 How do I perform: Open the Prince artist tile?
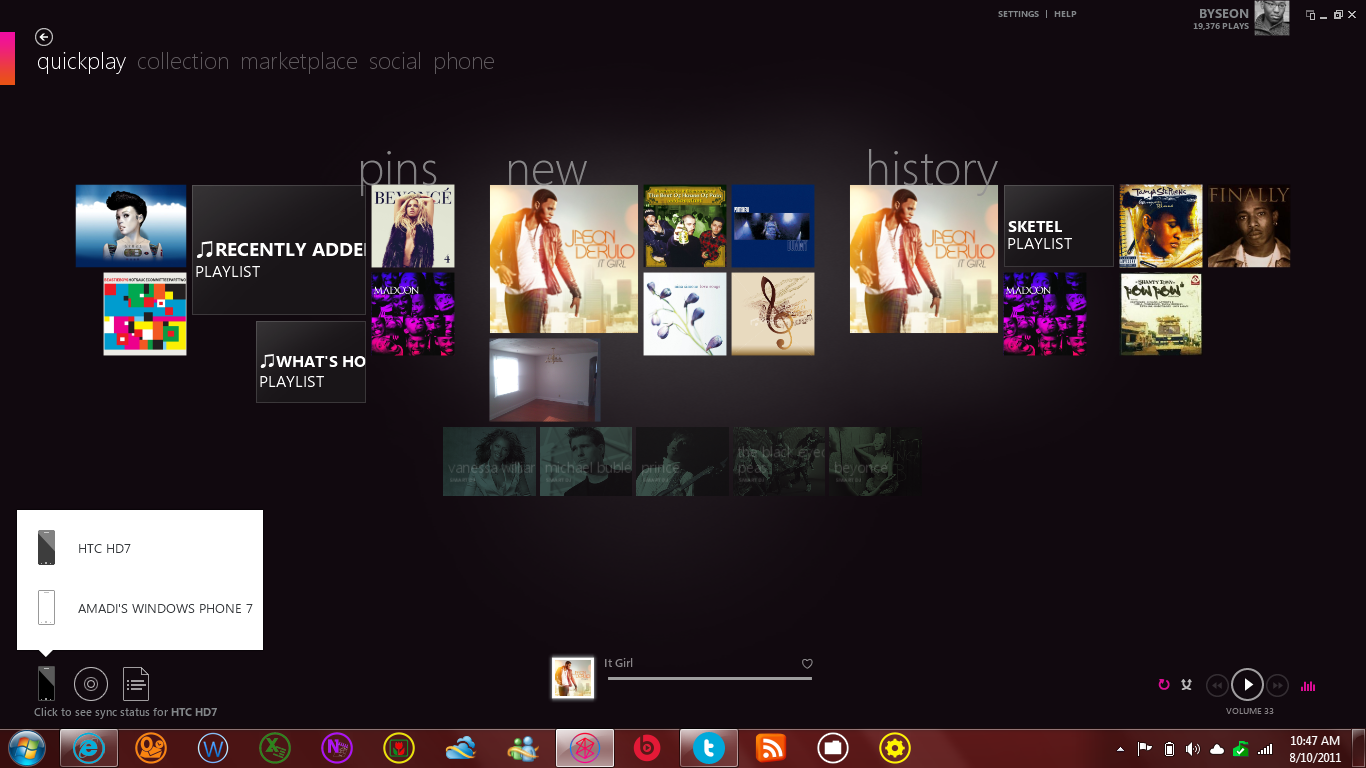[682, 462]
